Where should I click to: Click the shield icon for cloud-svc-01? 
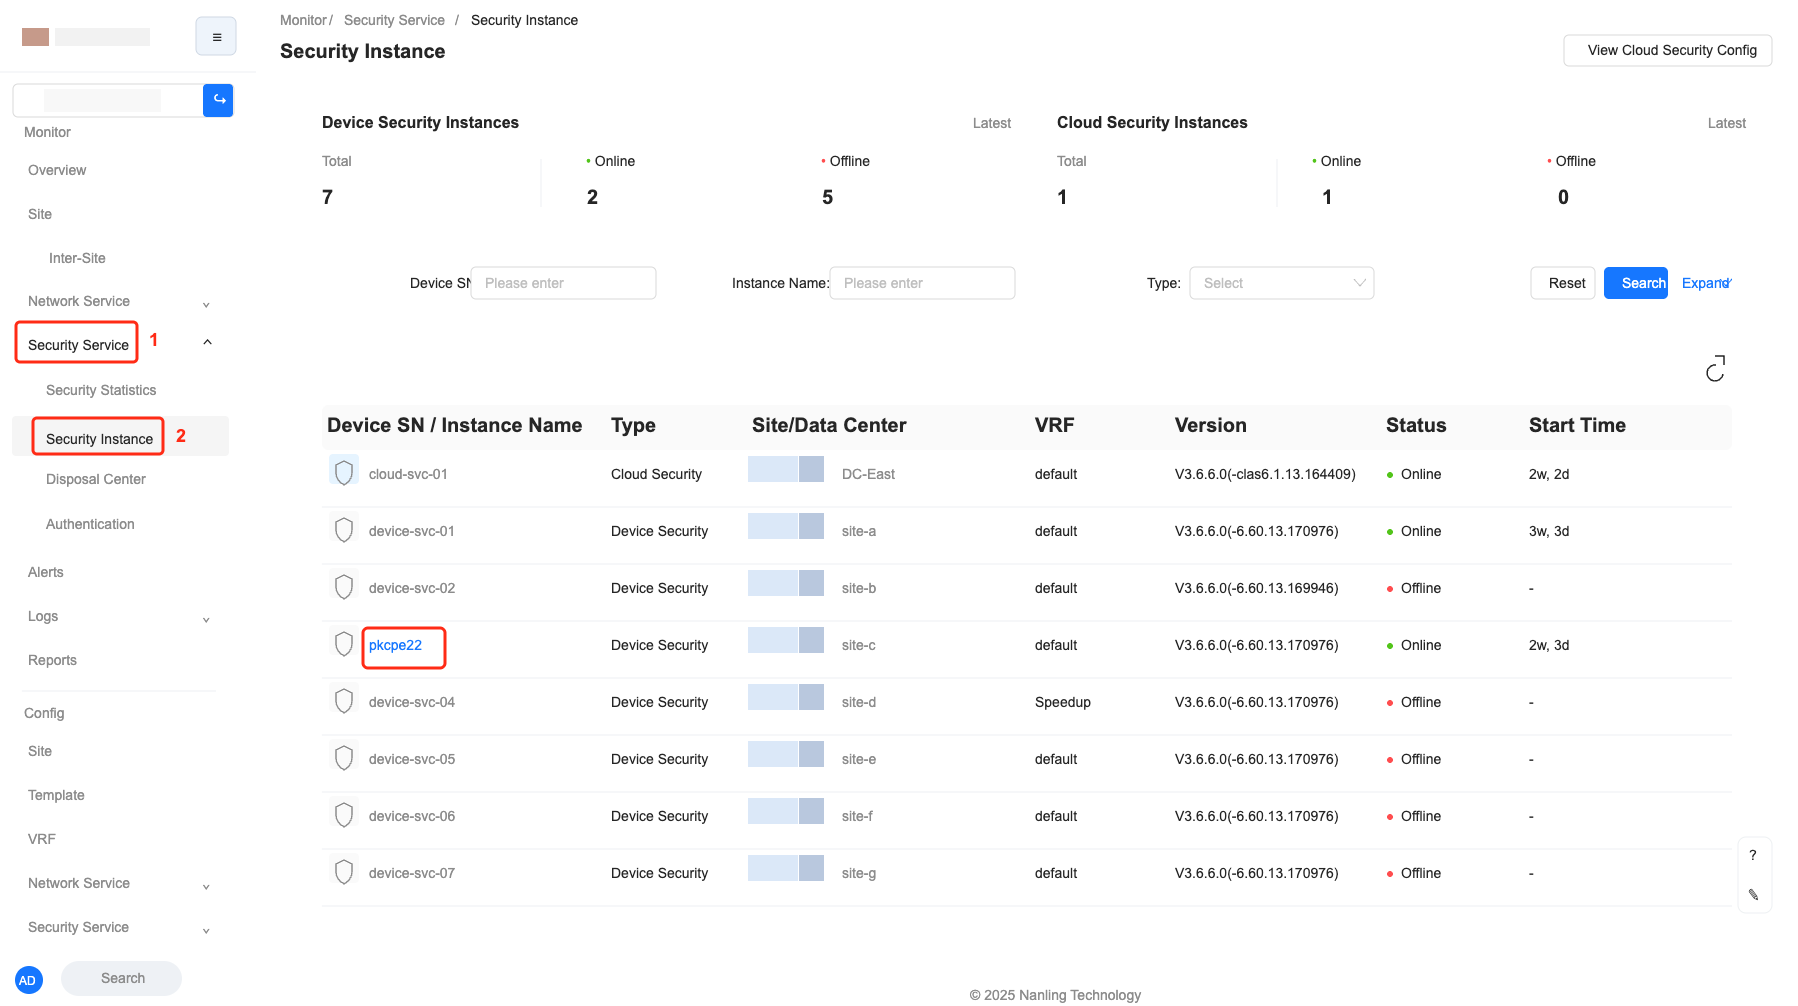tap(344, 472)
